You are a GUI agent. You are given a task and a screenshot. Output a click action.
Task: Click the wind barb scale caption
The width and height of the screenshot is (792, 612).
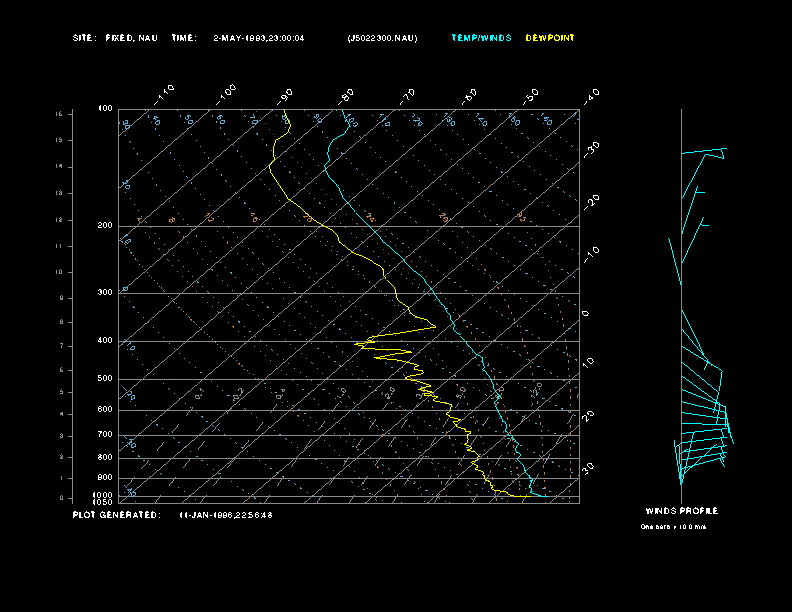(673, 527)
